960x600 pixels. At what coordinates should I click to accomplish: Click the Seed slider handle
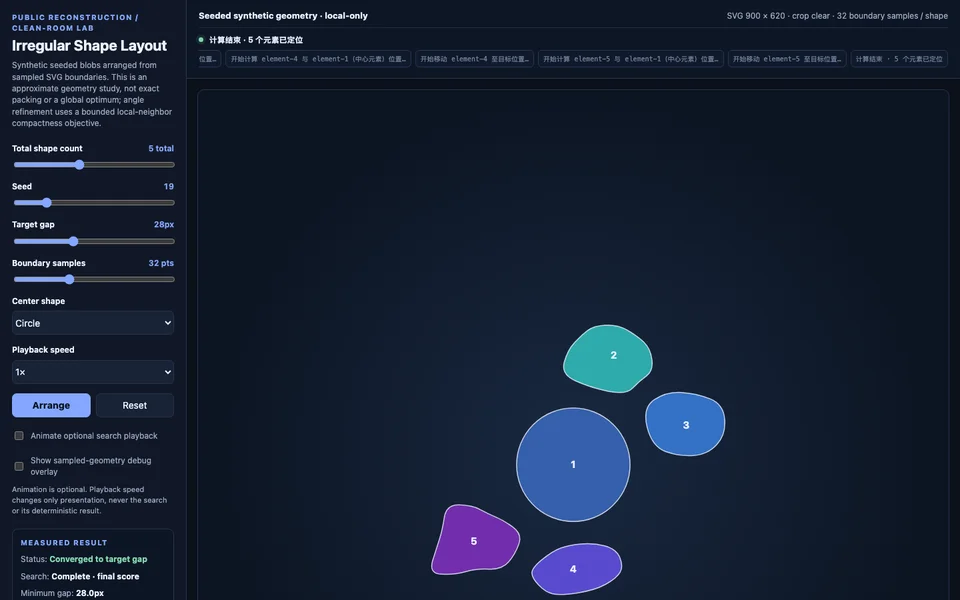tap(47, 203)
